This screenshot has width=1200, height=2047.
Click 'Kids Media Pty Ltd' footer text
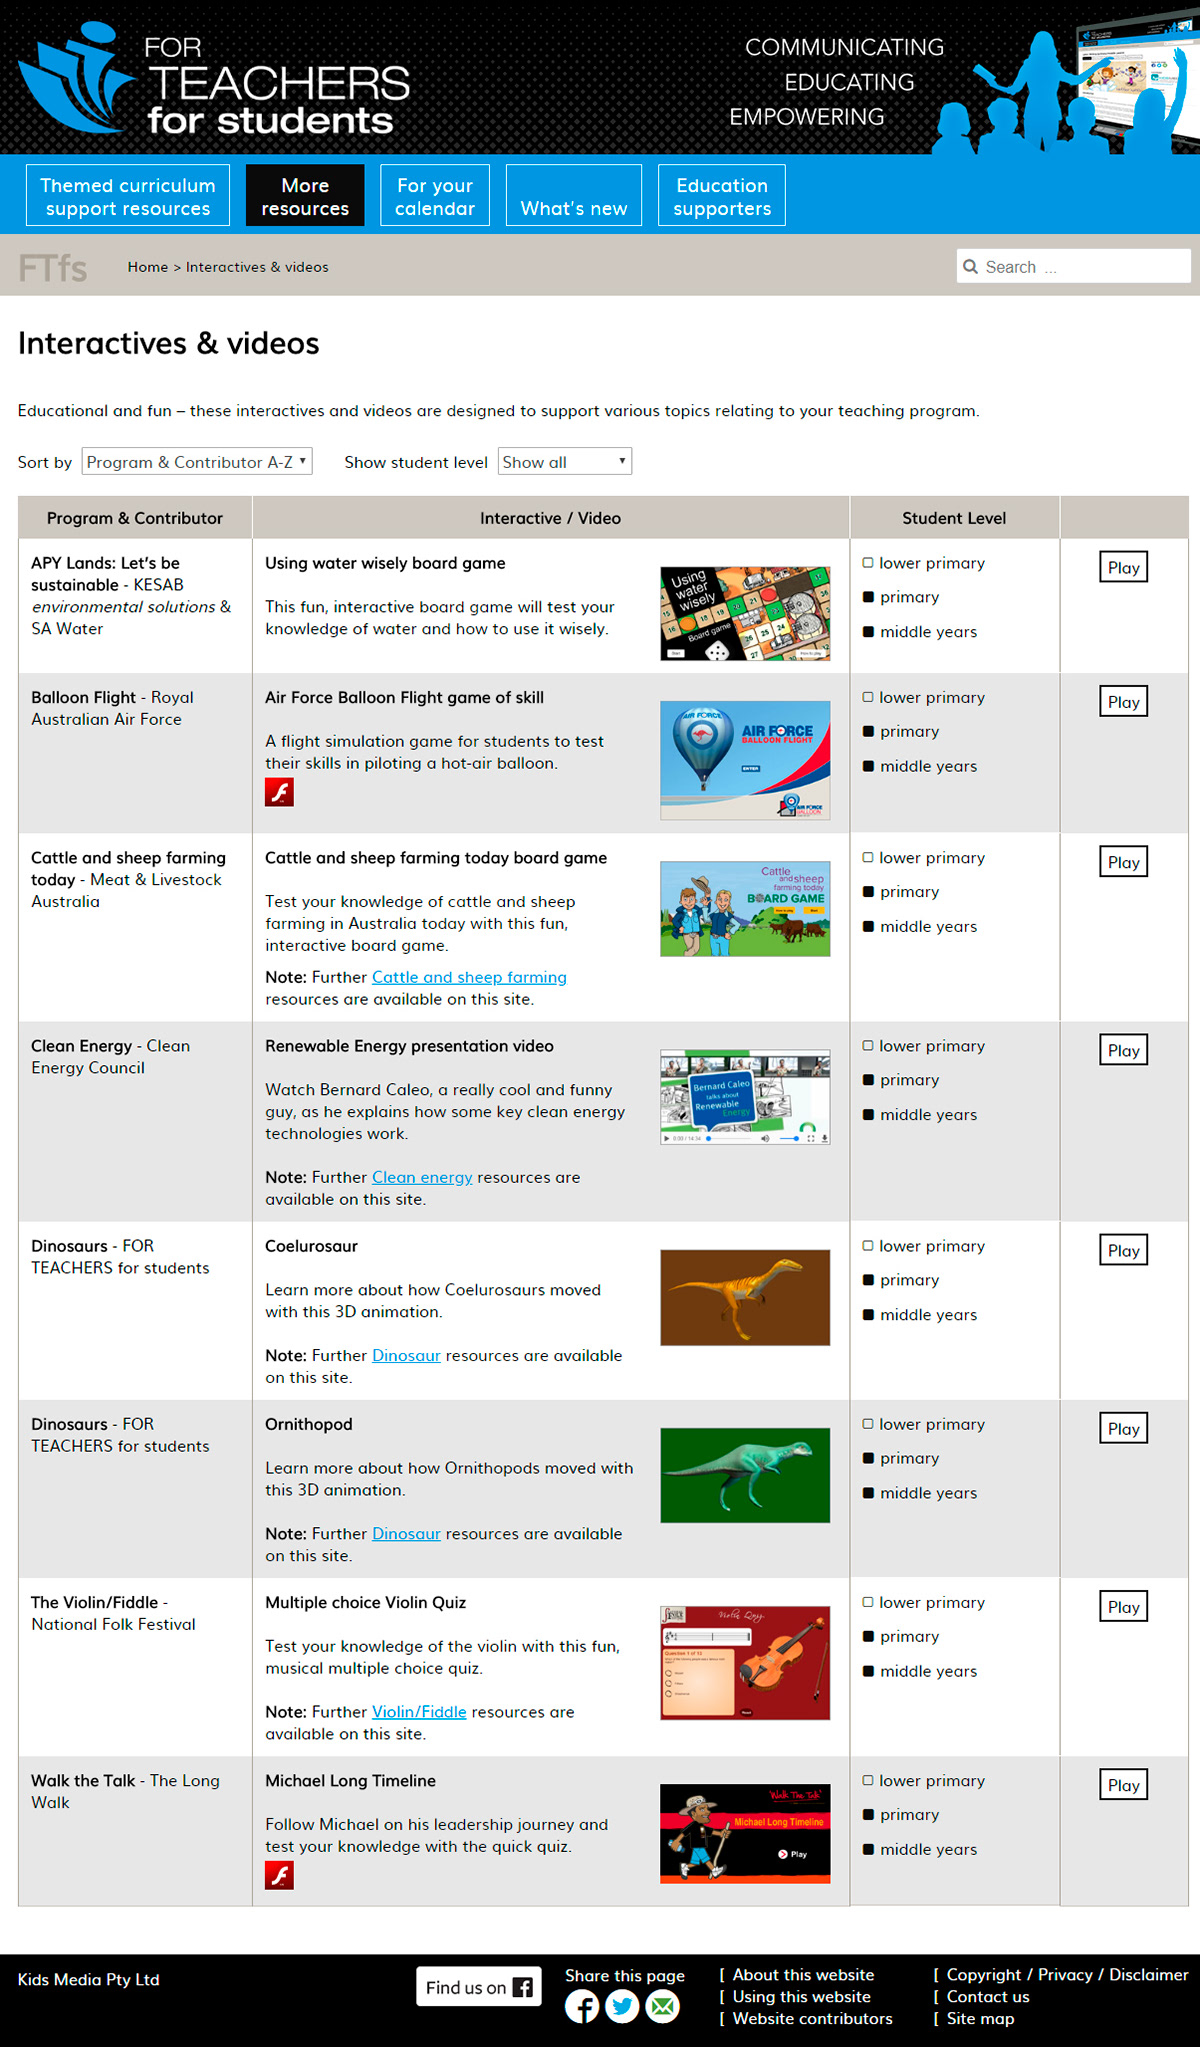(x=89, y=1980)
